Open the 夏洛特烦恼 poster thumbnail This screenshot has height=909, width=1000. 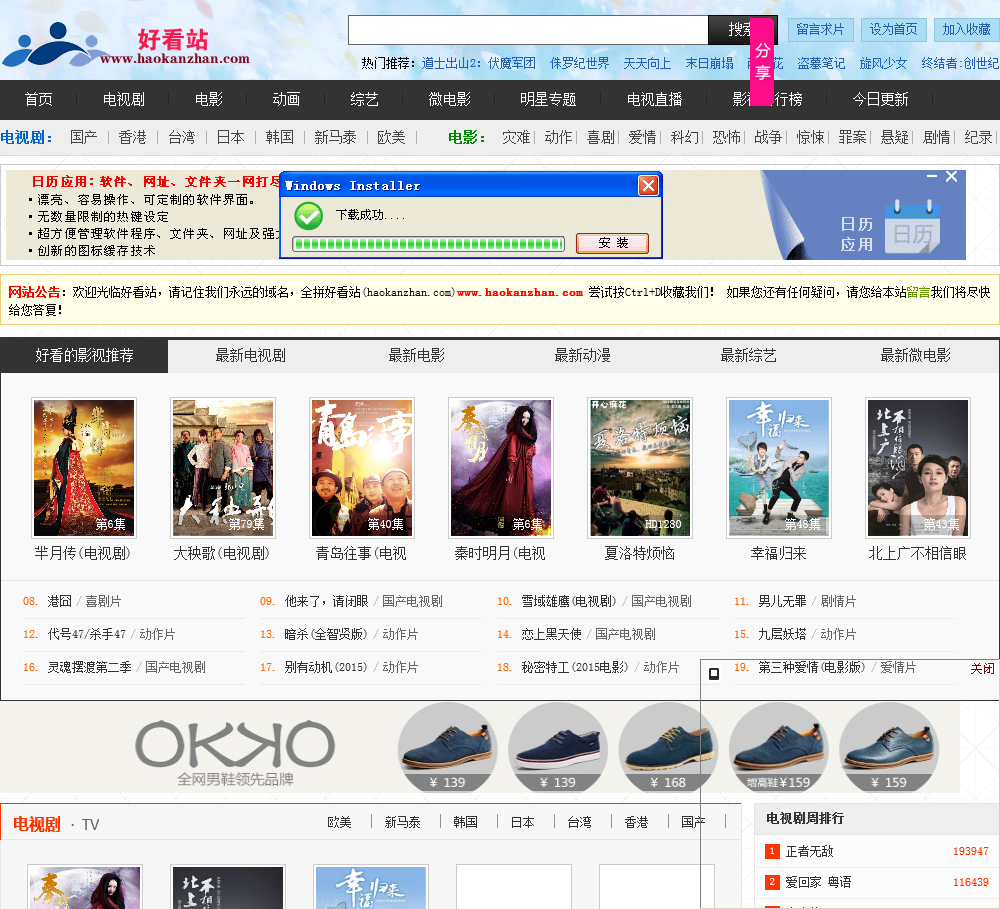[640, 468]
